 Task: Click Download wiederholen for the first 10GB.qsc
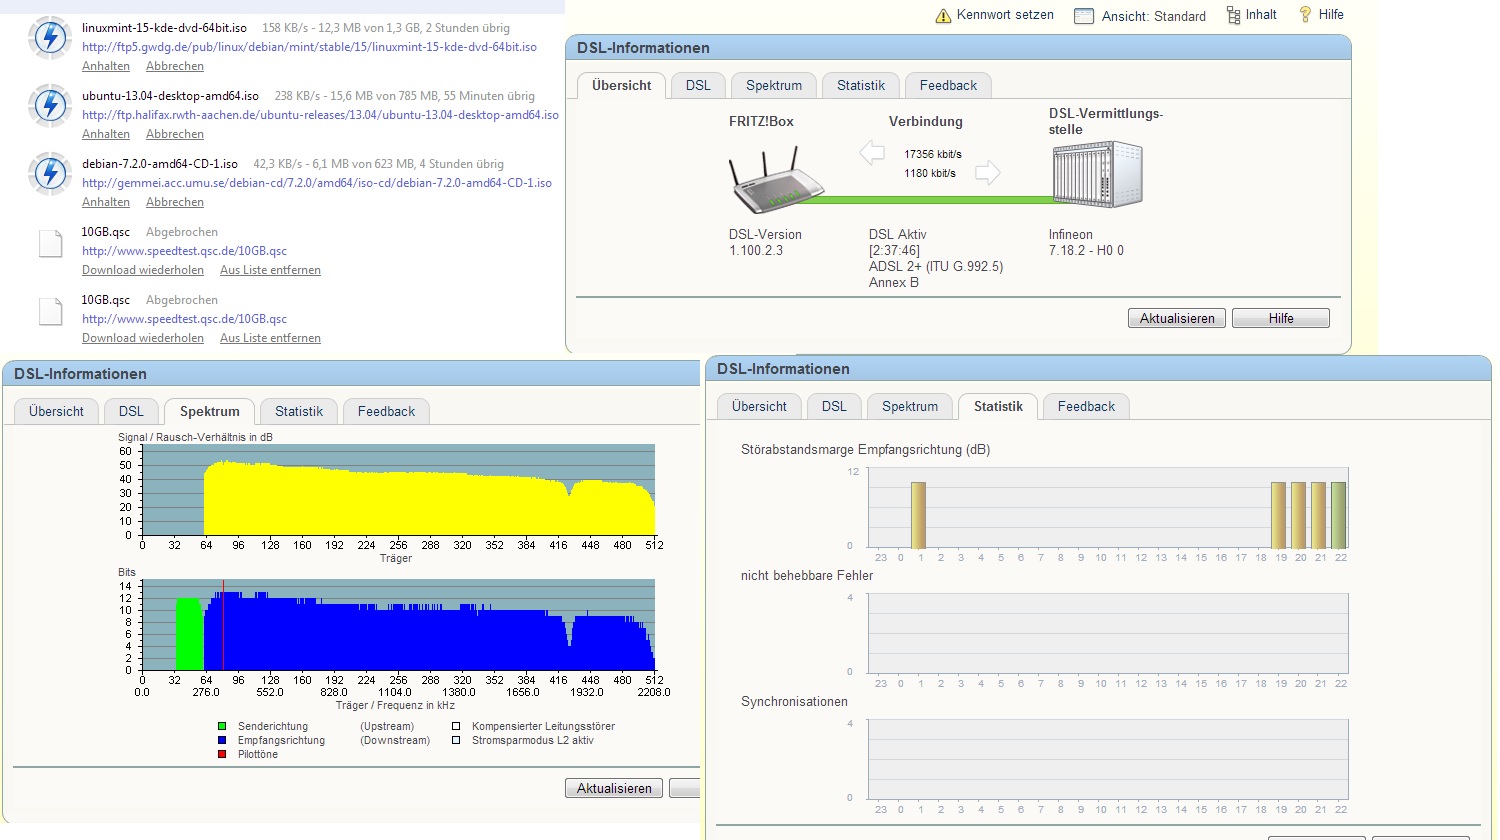143,270
